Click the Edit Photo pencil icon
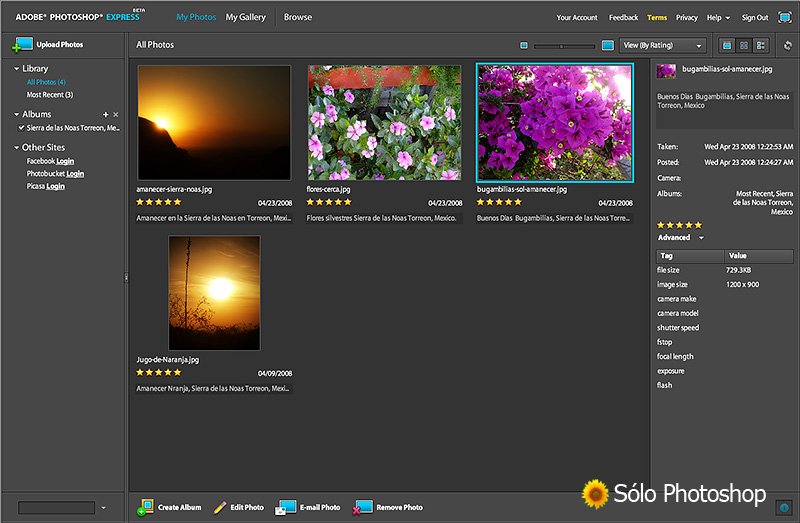The image size is (800, 523). (x=220, y=507)
